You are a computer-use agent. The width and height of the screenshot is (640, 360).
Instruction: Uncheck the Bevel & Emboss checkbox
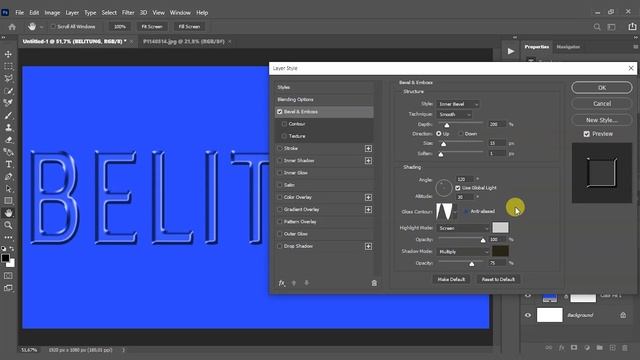pyautogui.click(x=280, y=111)
